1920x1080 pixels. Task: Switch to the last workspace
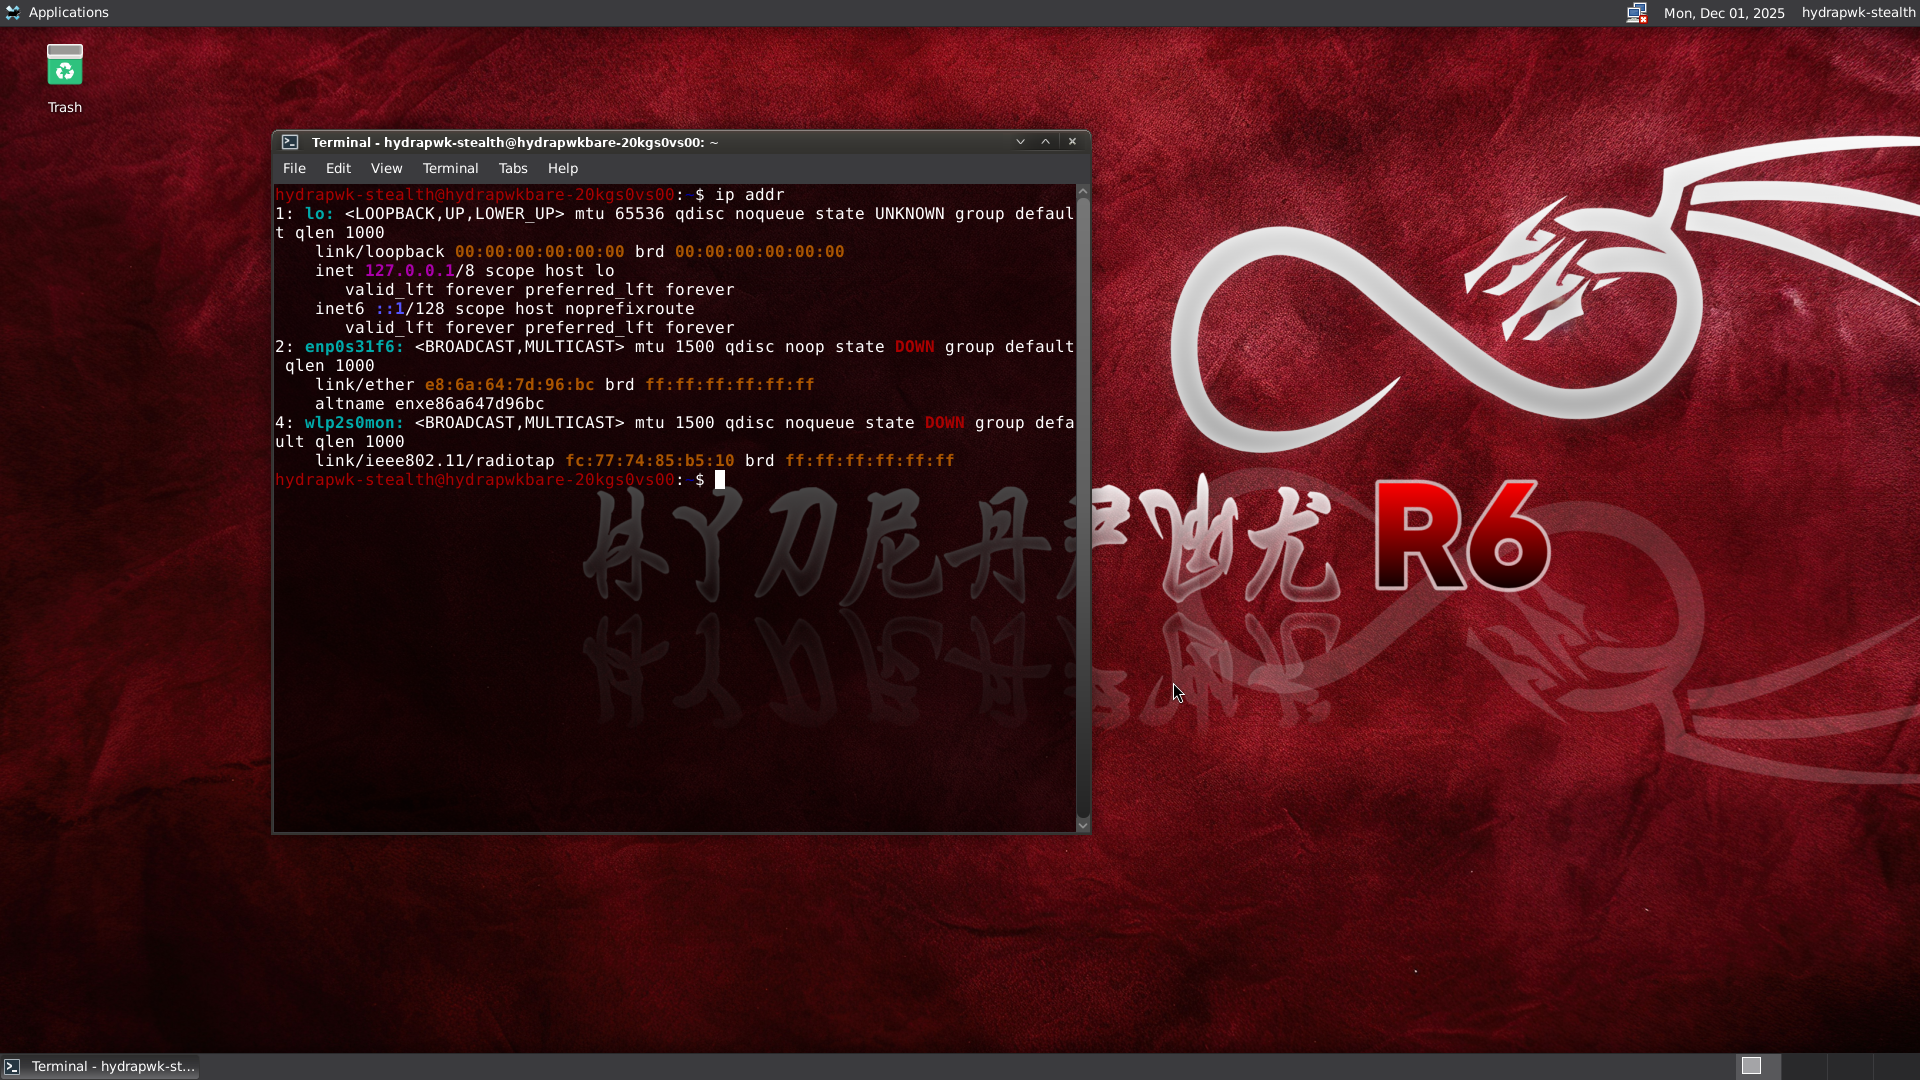pos(1895,1066)
